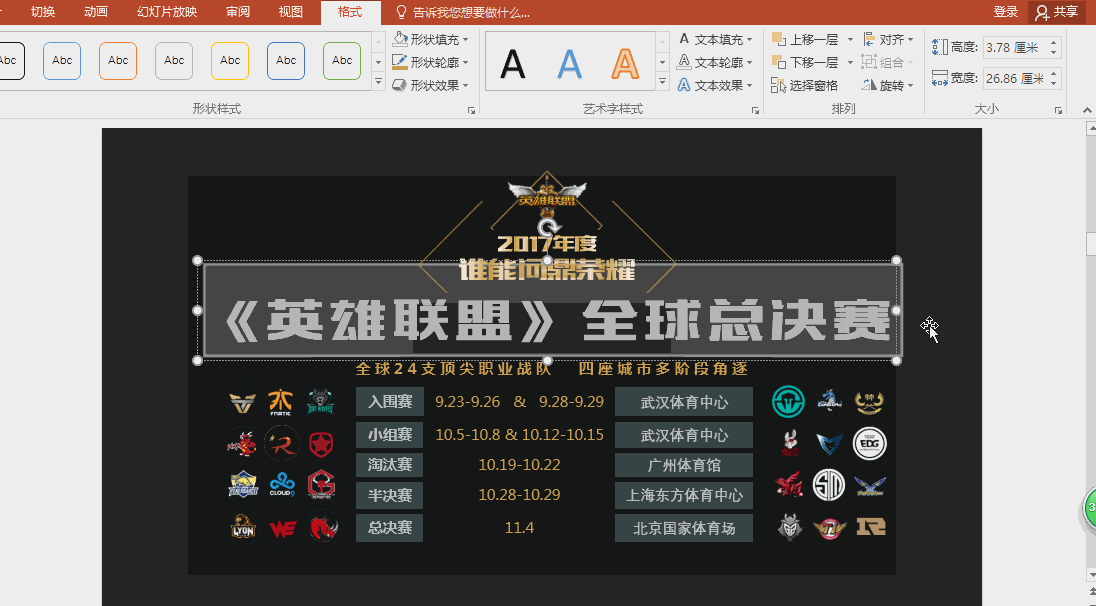Click 上移一层 bring forward
This screenshot has width=1096, height=606.
pyautogui.click(x=805, y=39)
